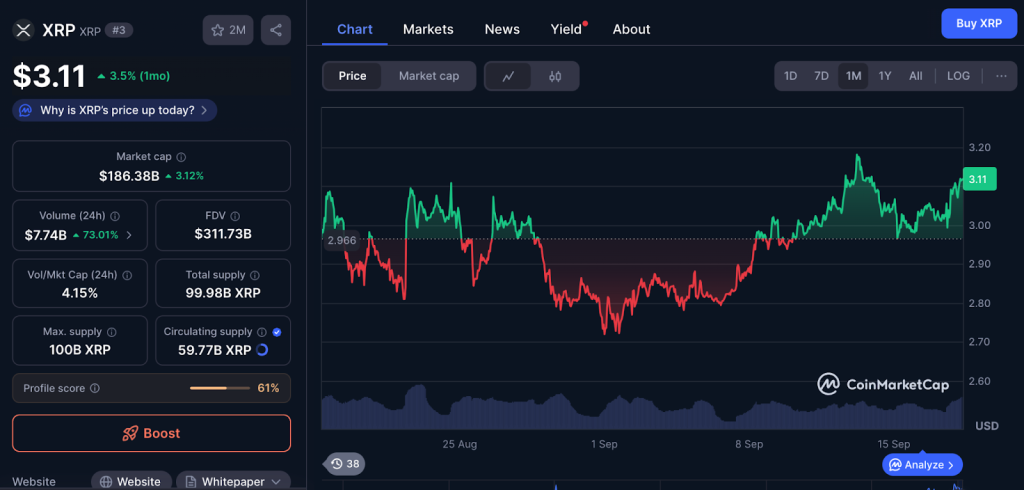Click the Buy XRP button
This screenshot has height=490, width=1024.
[978, 23]
